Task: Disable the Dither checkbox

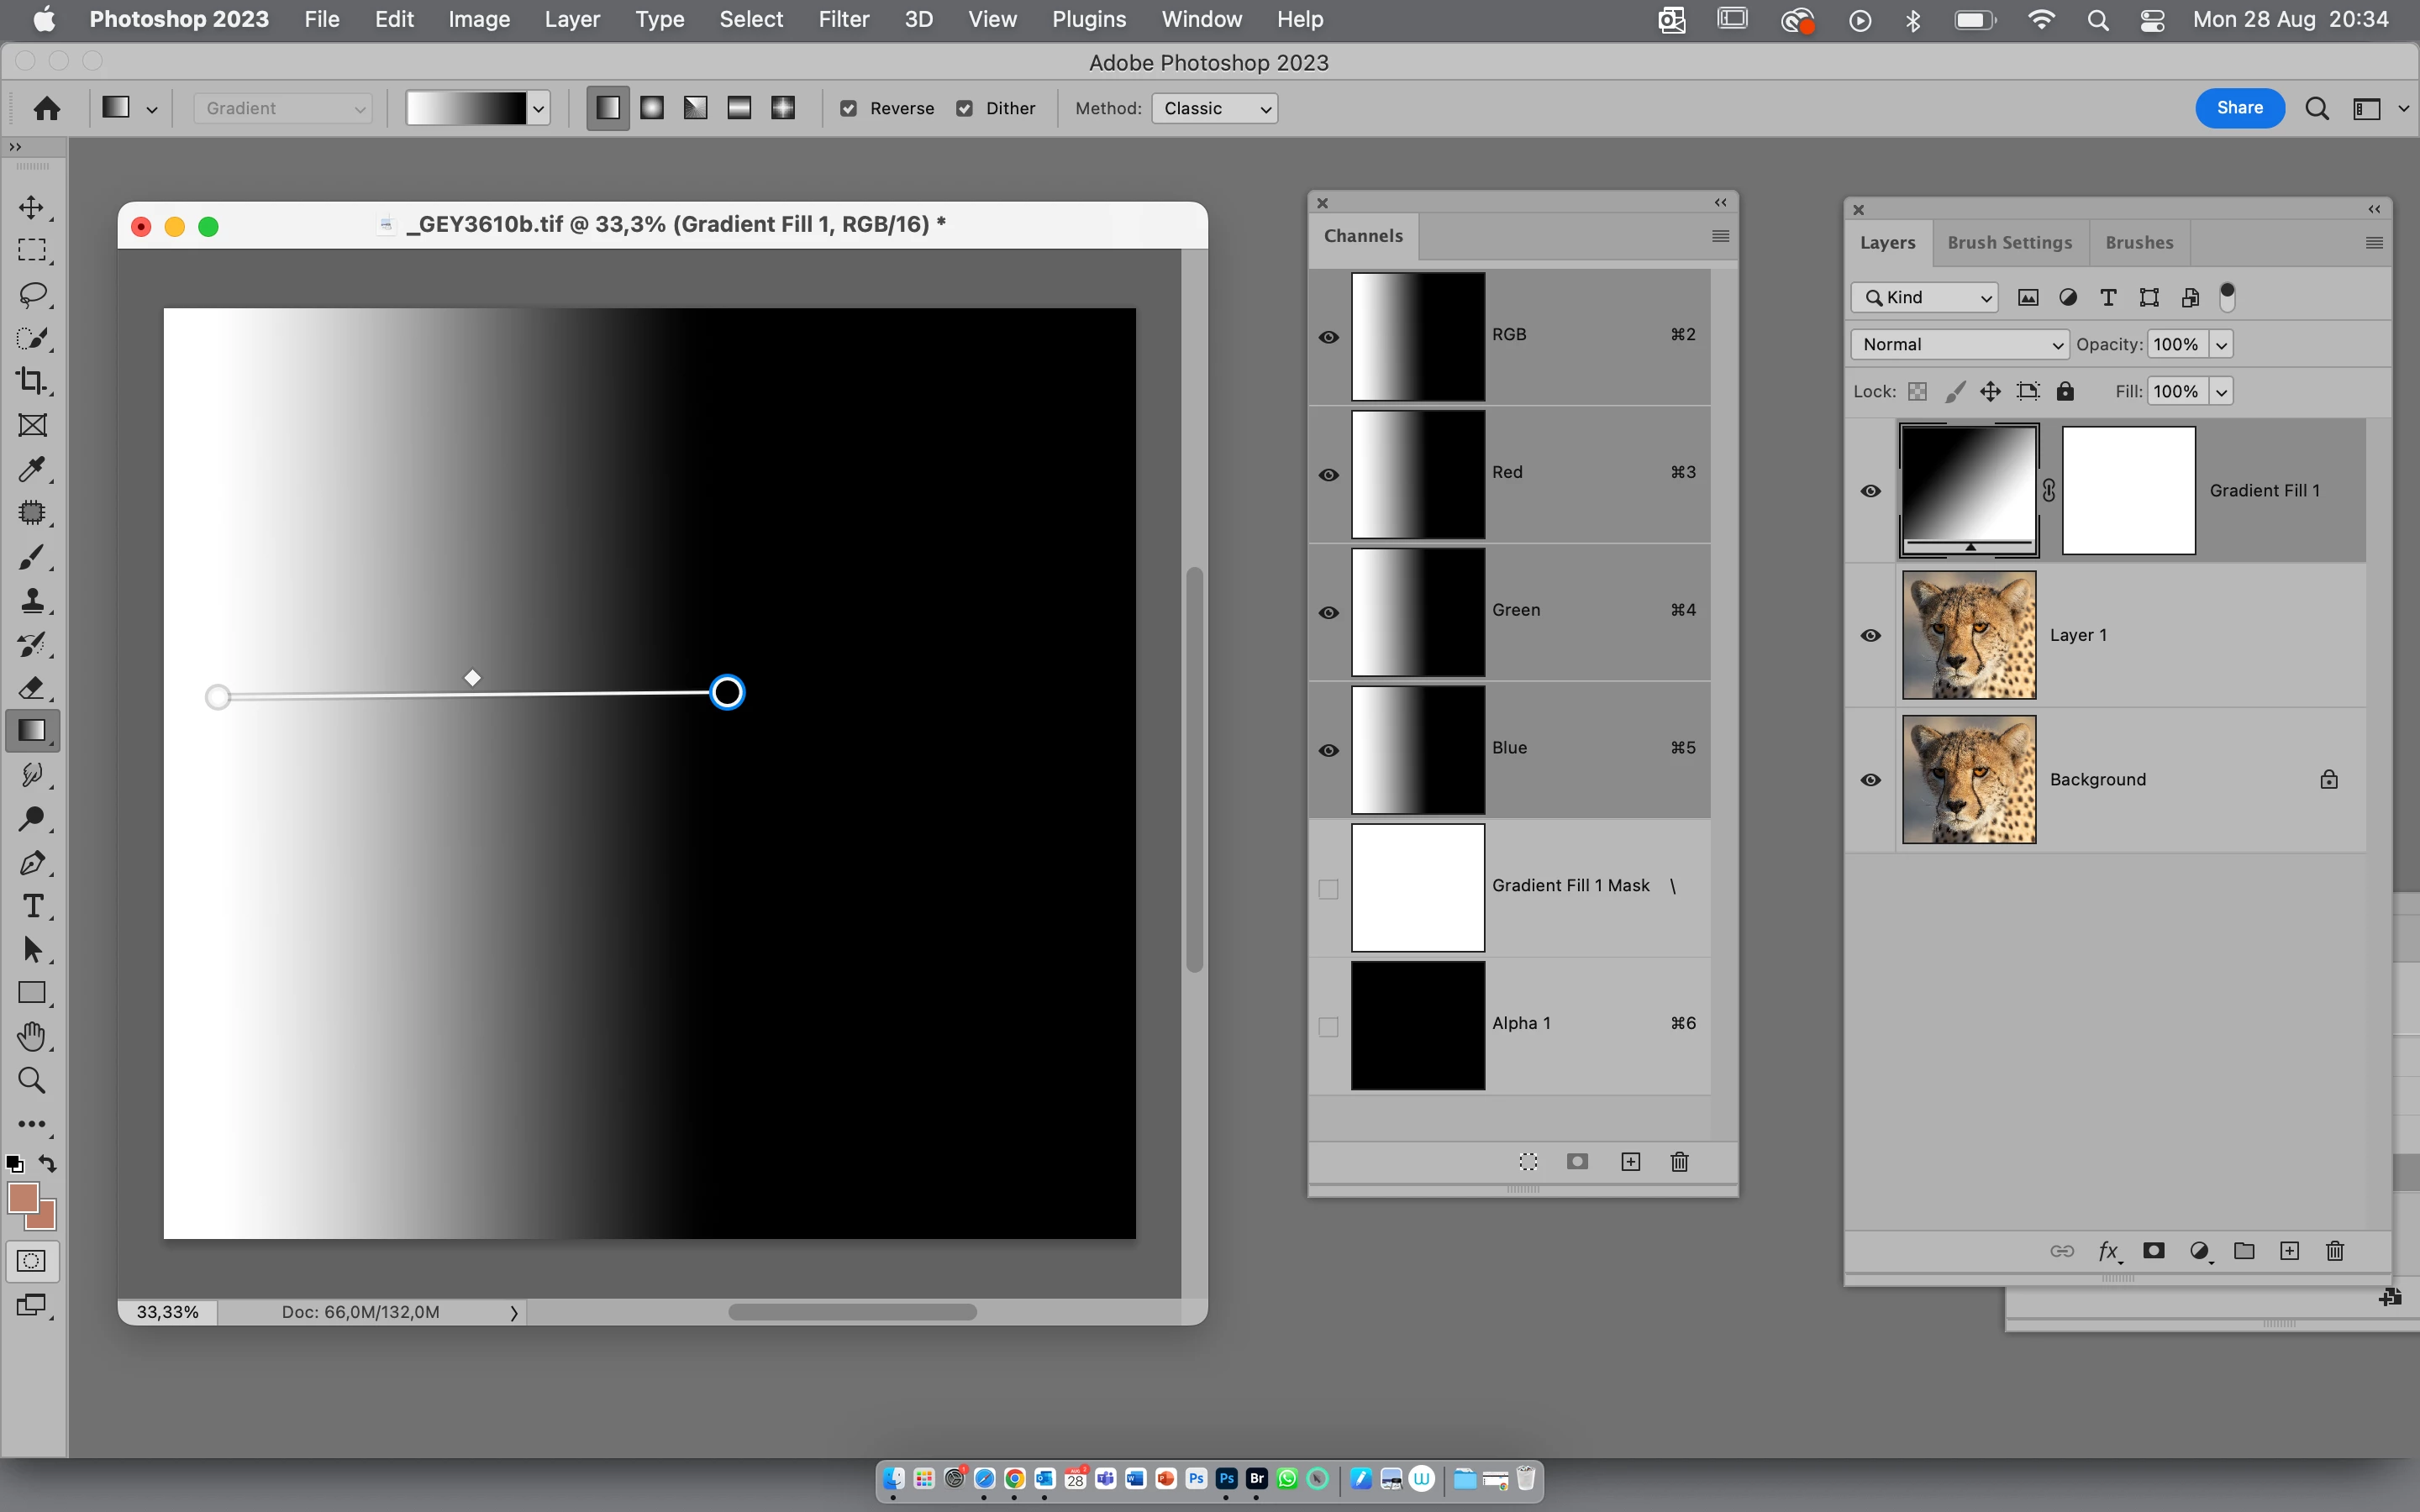Action: (x=965, y=109)
